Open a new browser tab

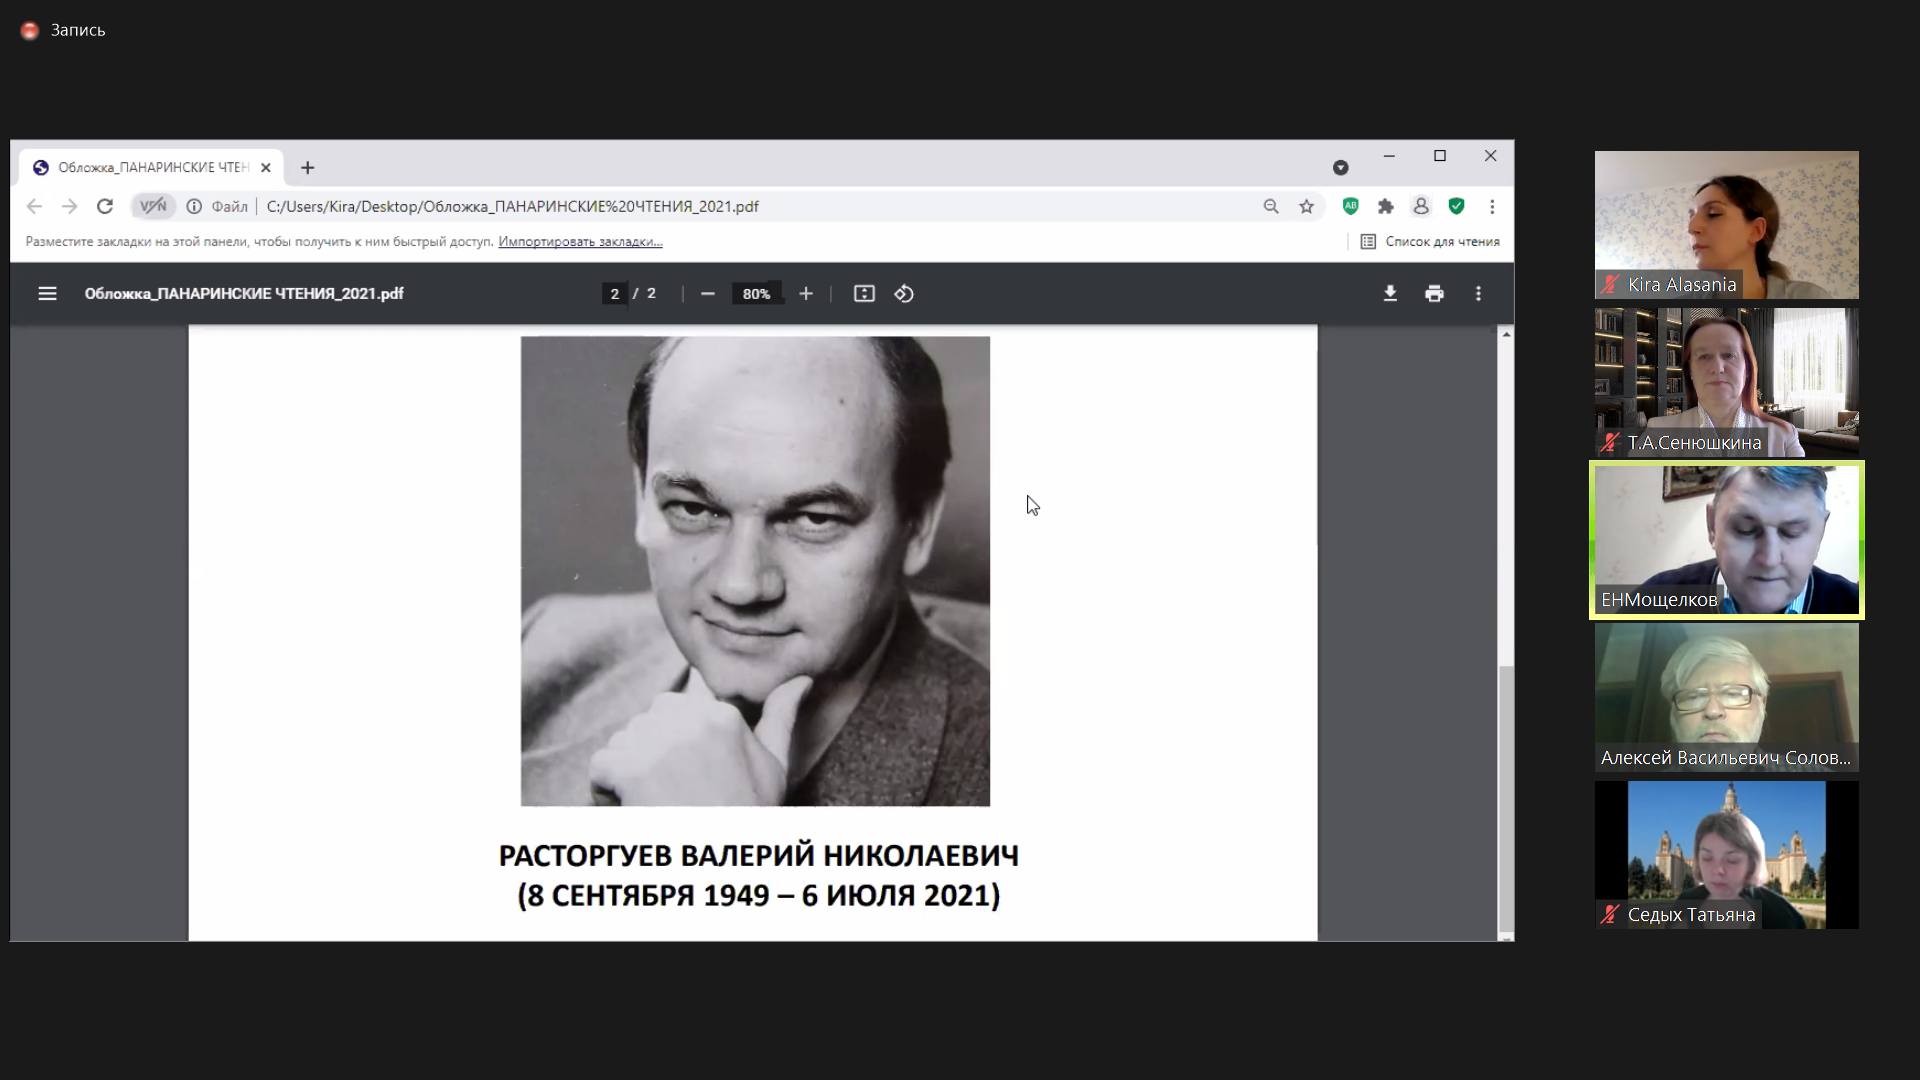[308, 168]
